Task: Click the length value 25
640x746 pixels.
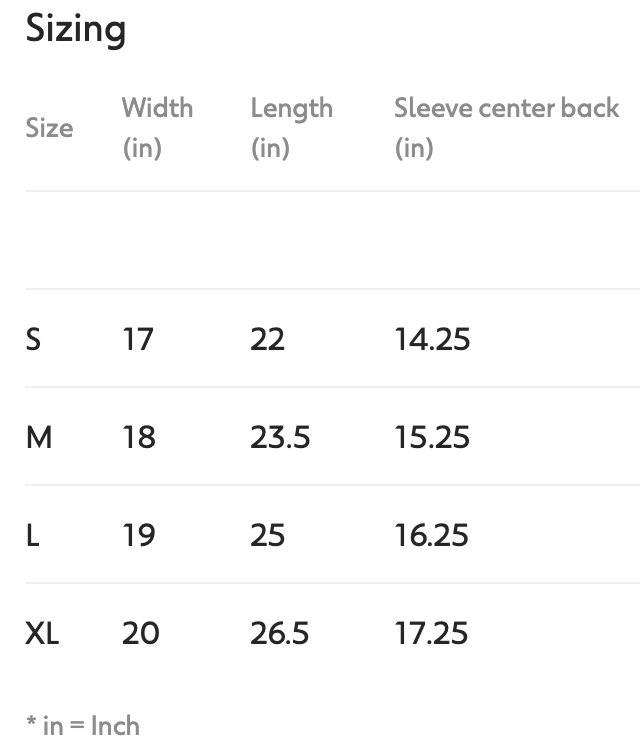Action: [267, 536]
